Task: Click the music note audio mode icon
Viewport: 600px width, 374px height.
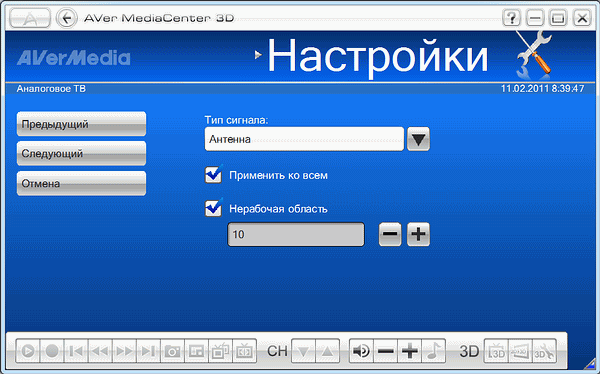Action: [434, 351]
